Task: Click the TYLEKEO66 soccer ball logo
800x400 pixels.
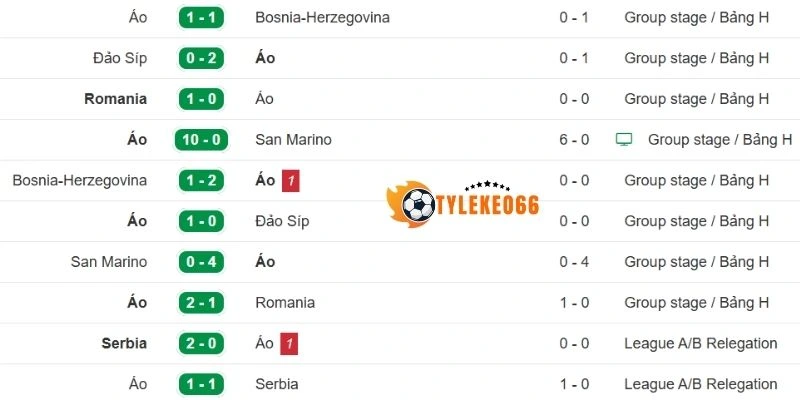Action: [416, 206]
